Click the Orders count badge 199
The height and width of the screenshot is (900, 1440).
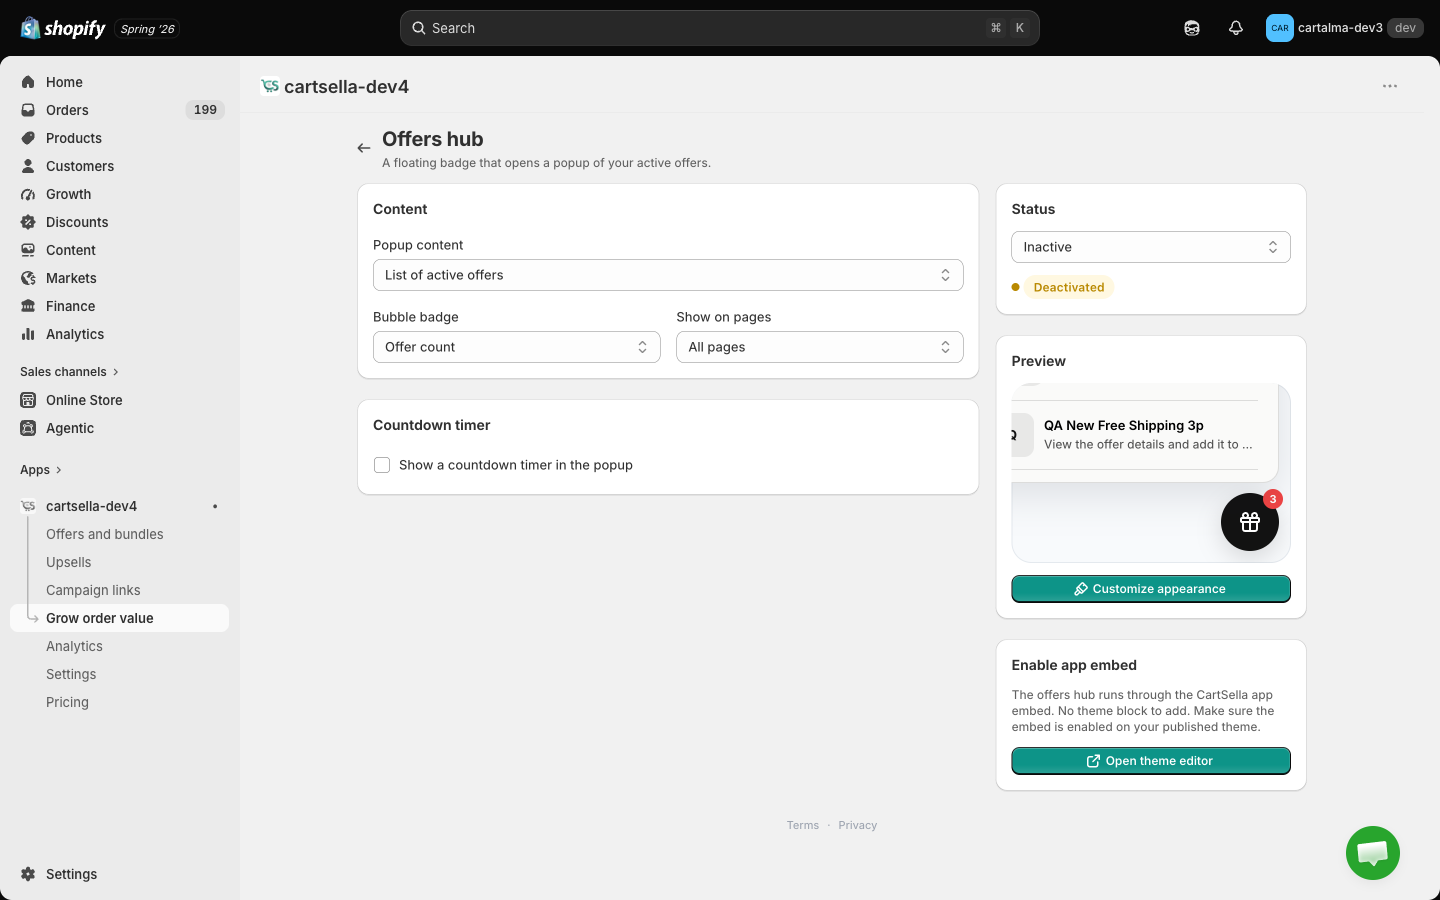[x=205, y=110]
